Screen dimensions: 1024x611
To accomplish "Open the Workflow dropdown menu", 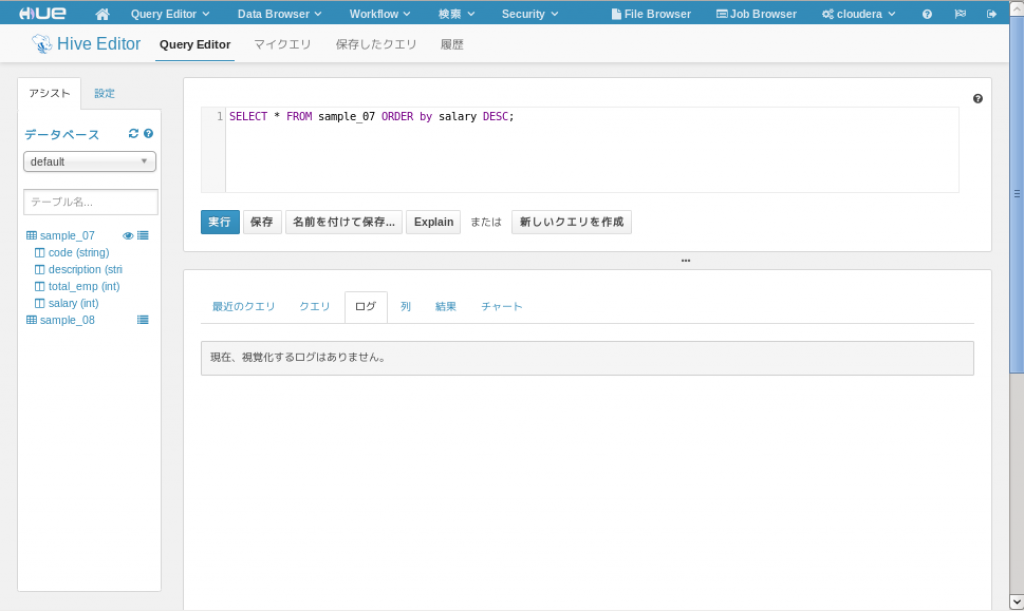I will [379, 14].
